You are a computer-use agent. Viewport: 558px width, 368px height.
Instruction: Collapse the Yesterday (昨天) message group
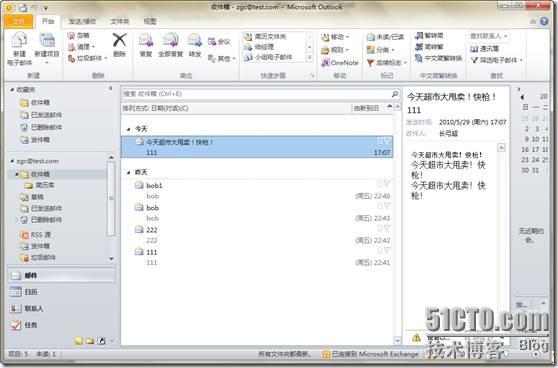[x=128, y=173]
